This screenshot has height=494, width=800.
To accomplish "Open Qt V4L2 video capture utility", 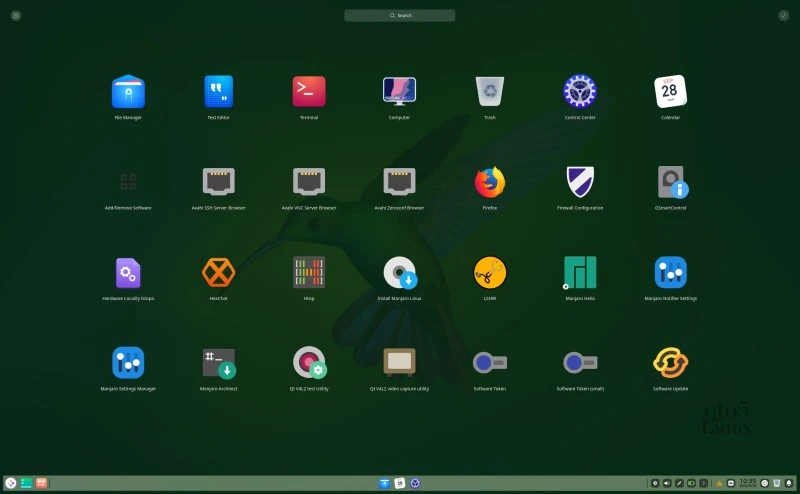I will (399, 363).
